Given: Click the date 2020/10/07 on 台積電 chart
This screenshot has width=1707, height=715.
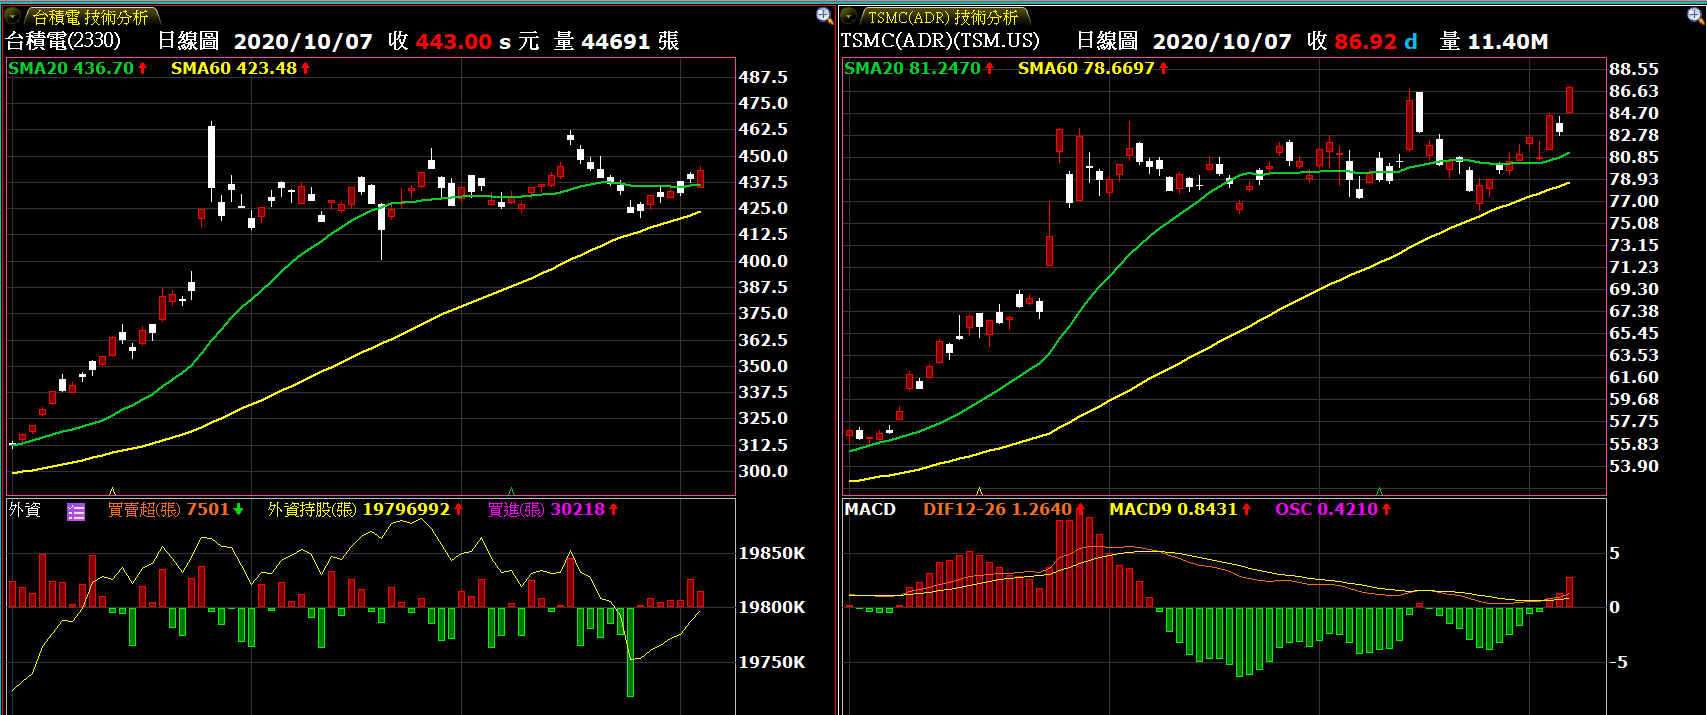Looking at the screenshot, I should 303,42.
